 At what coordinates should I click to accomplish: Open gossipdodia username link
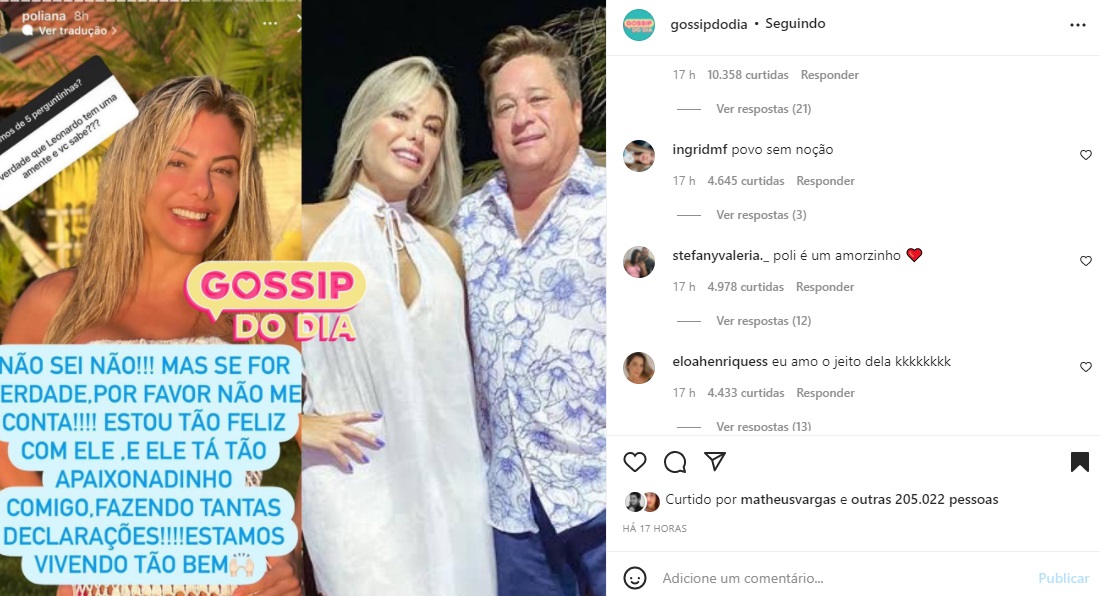pyautogui.click(x=709, y=25)
